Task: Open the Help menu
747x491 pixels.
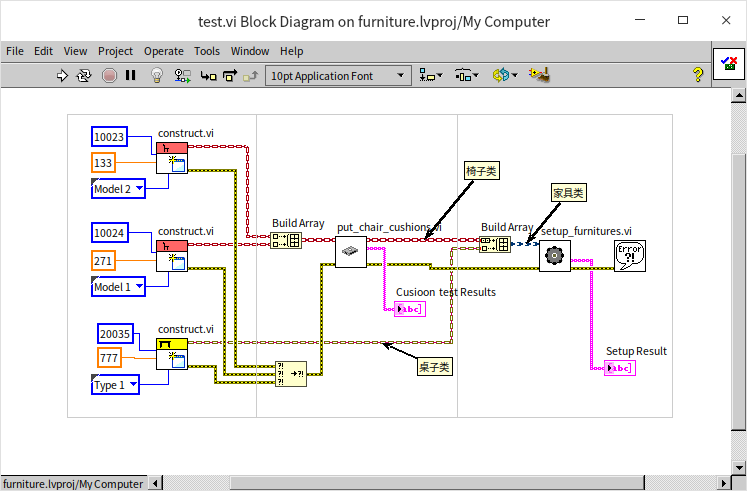Action: [x=292, y=51]
